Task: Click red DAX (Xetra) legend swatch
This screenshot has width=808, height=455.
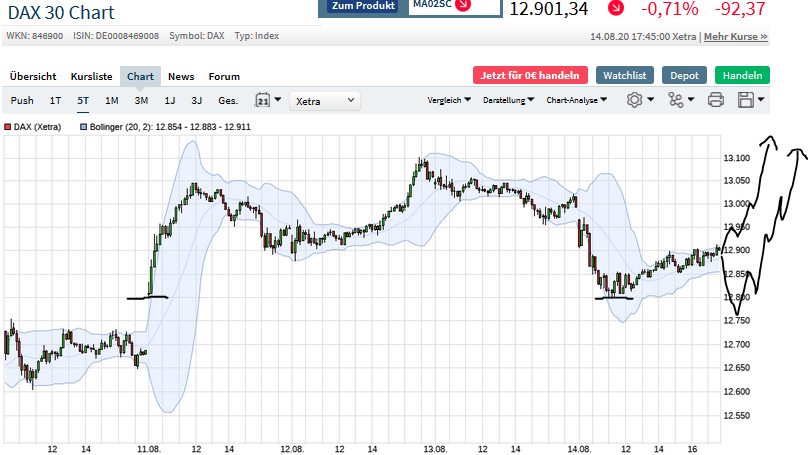Action: click(x=8, y=127)
